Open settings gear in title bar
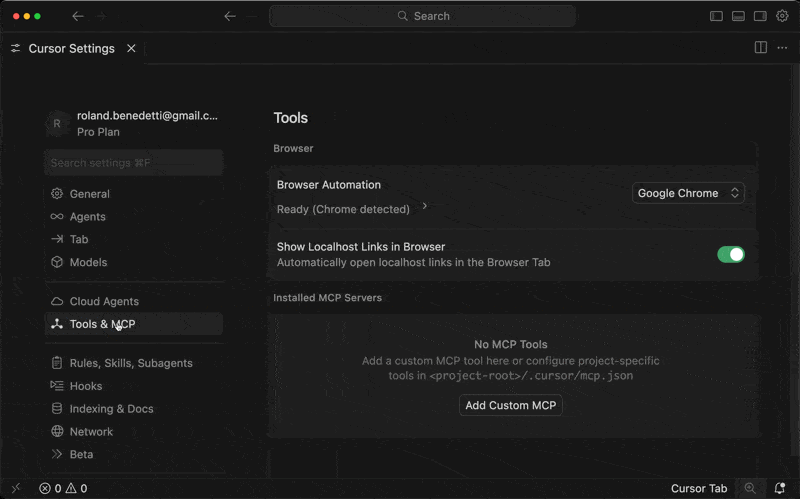 coord(782,16)
